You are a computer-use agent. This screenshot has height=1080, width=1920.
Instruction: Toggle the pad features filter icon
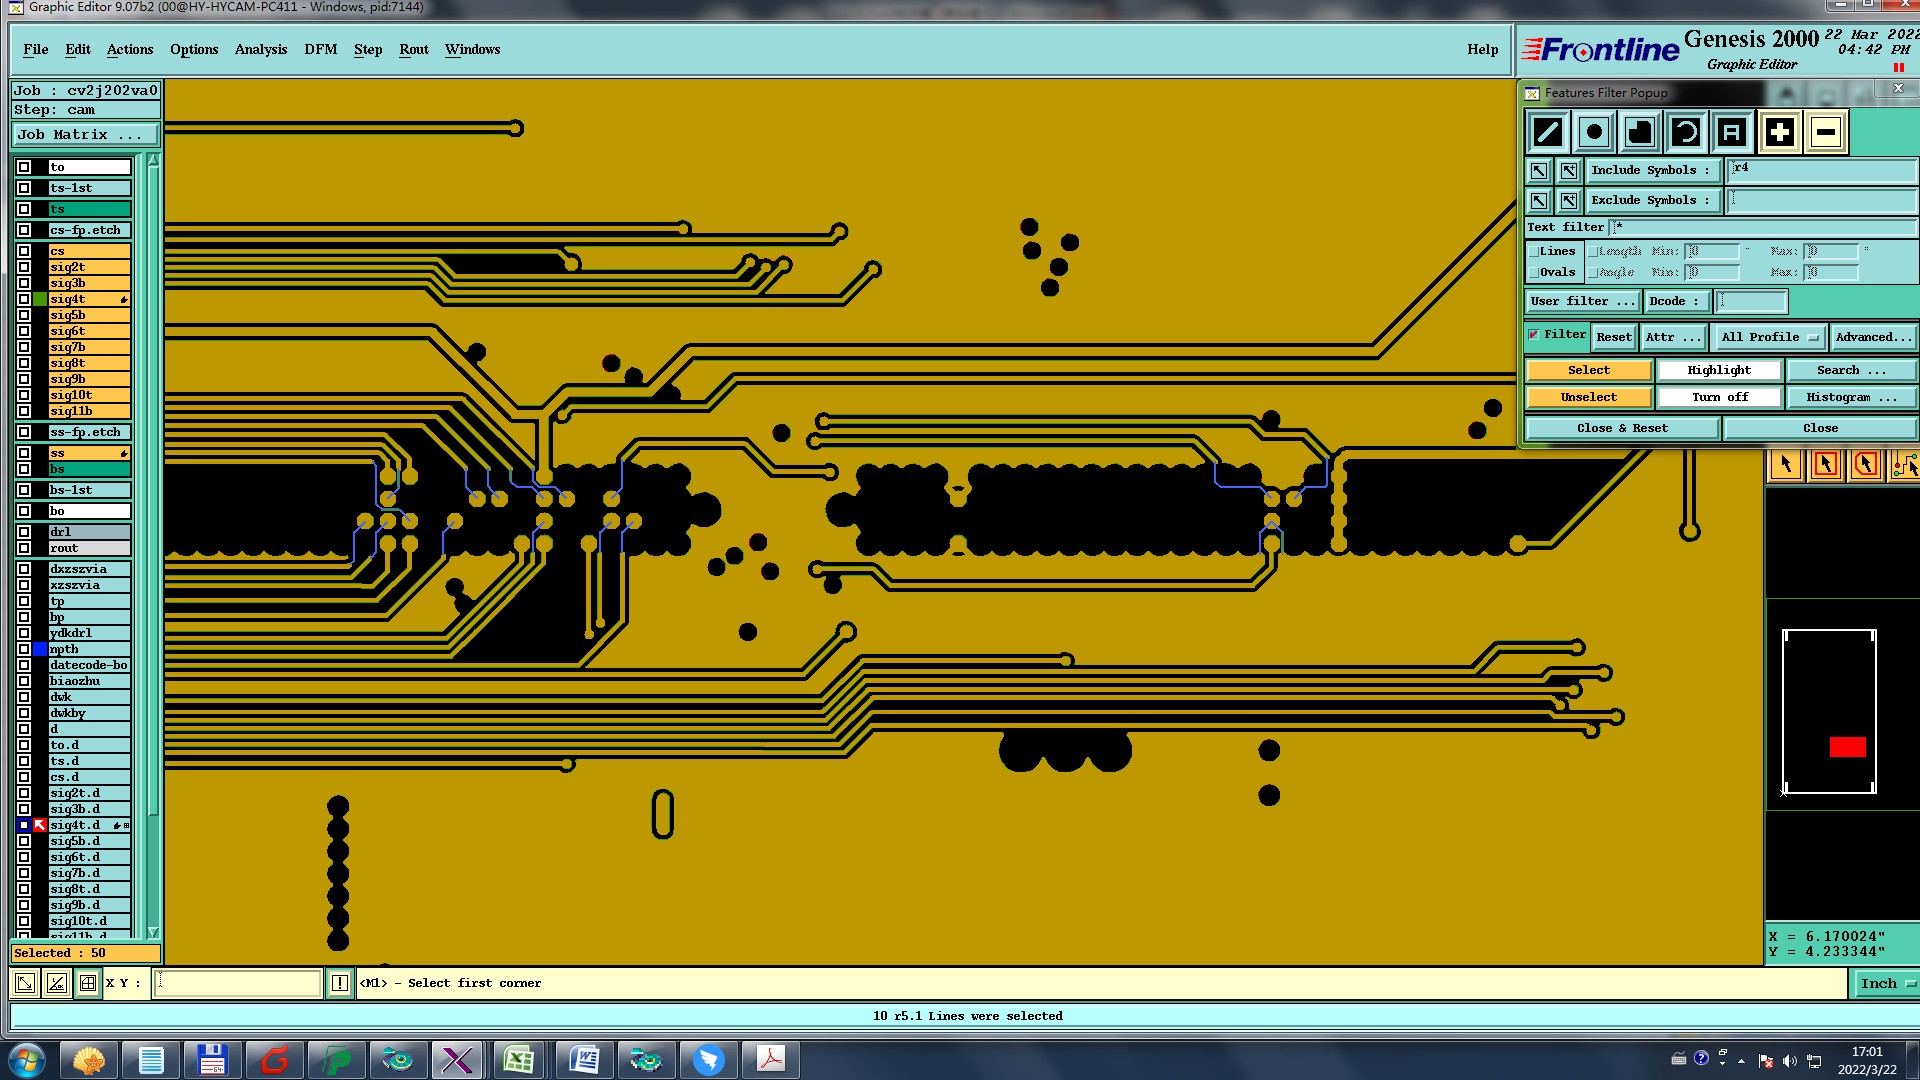click(x=1594, y=132)
